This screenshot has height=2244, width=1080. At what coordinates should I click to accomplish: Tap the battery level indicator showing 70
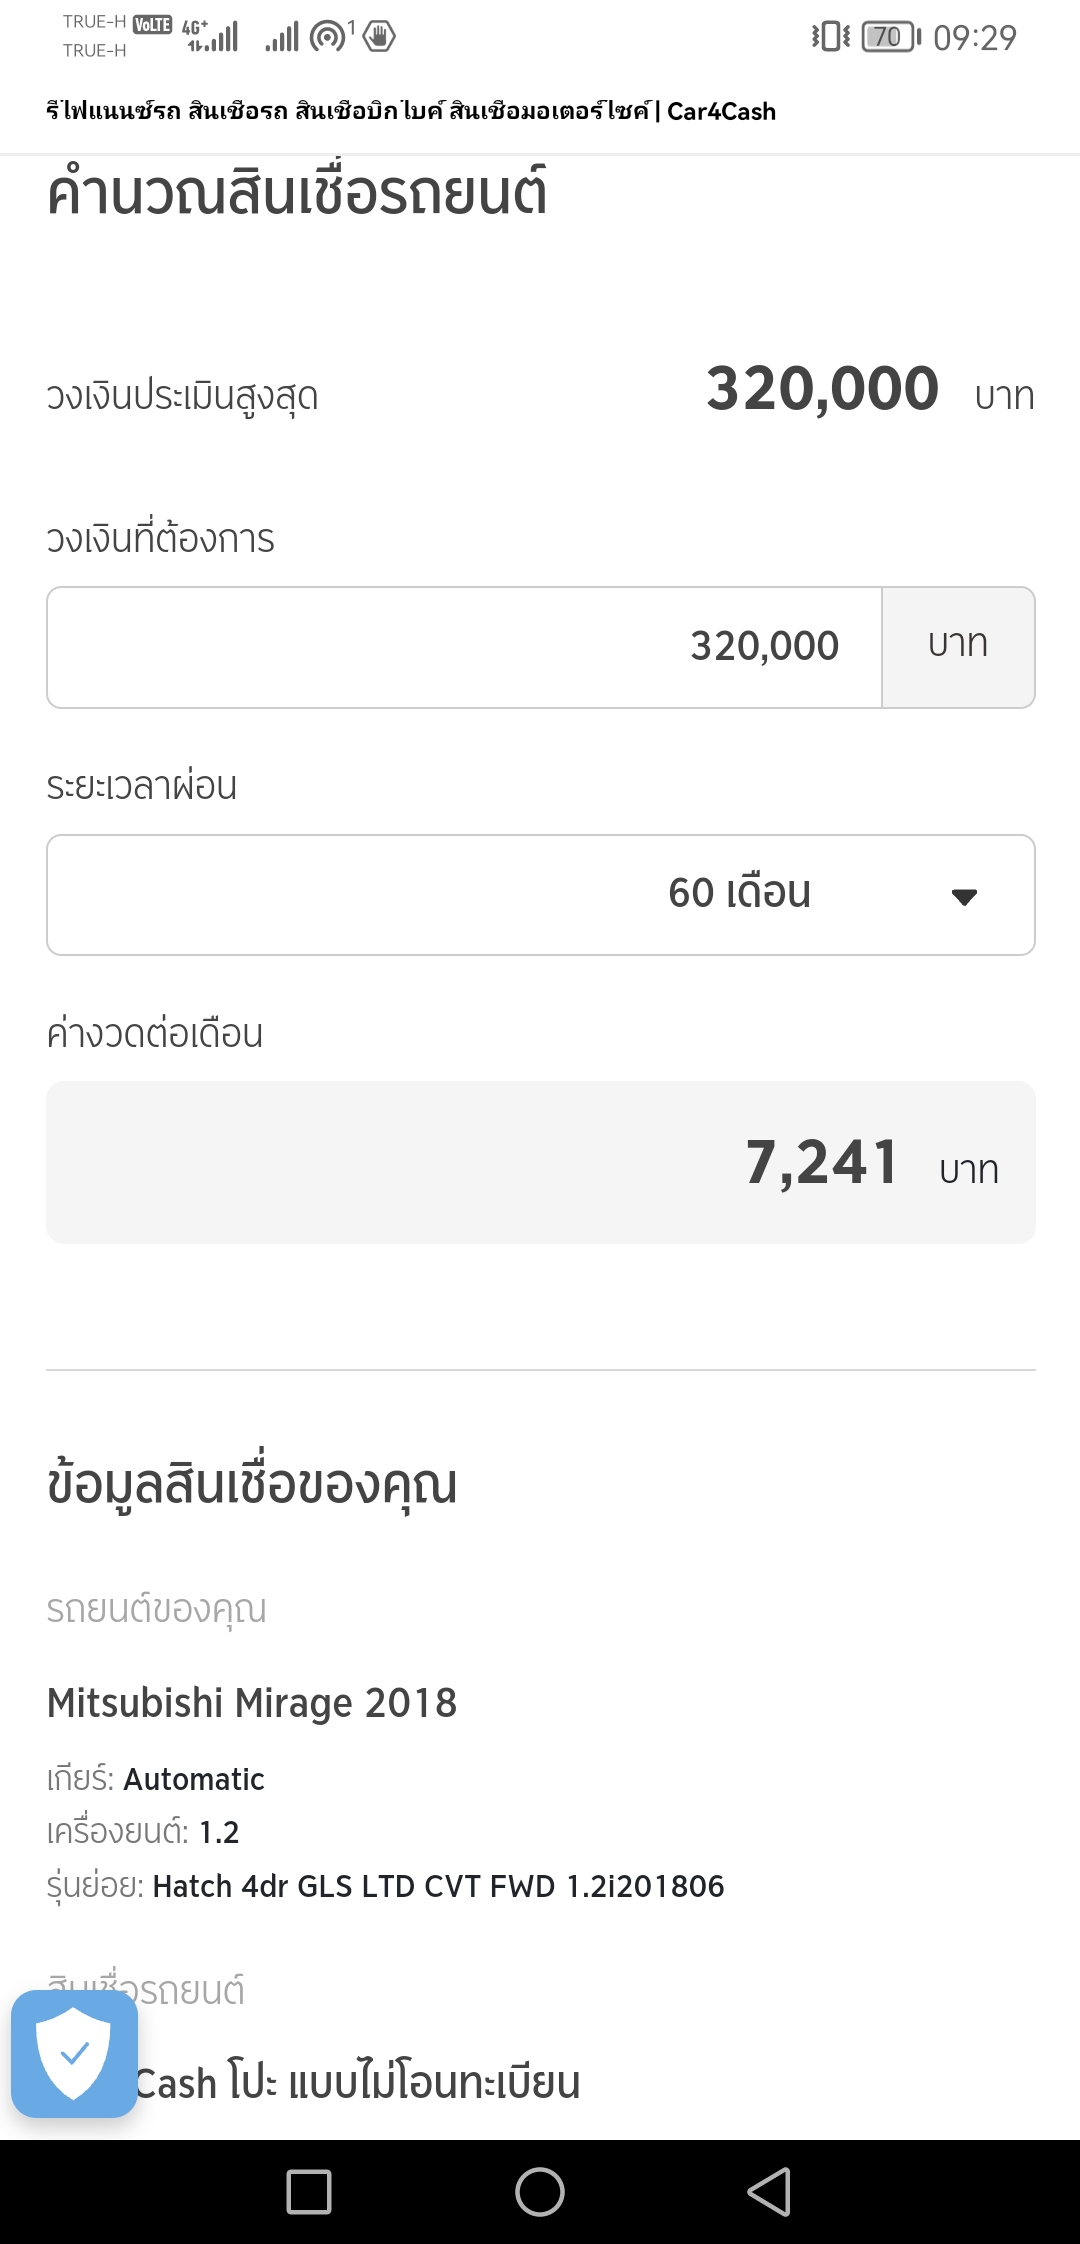[x=890, y=37]
